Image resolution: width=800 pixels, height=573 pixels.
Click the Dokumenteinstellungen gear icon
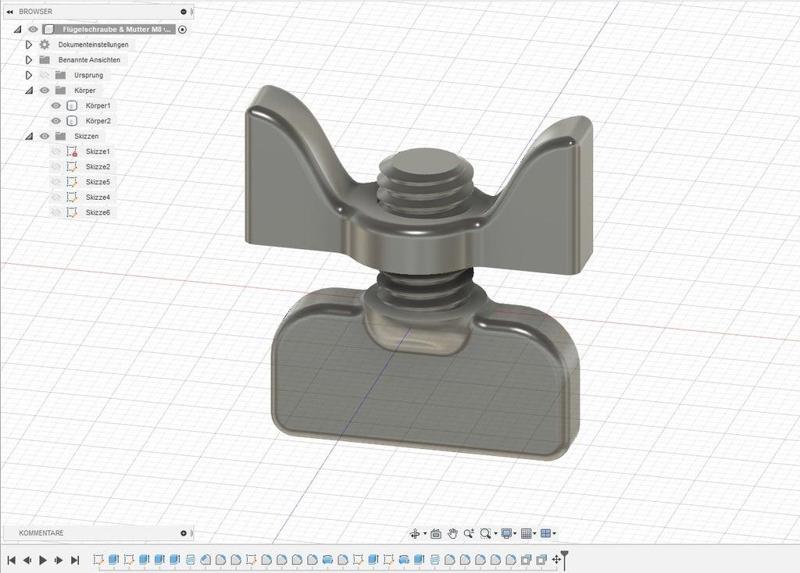pyautogui.click(x=45, y=44)
